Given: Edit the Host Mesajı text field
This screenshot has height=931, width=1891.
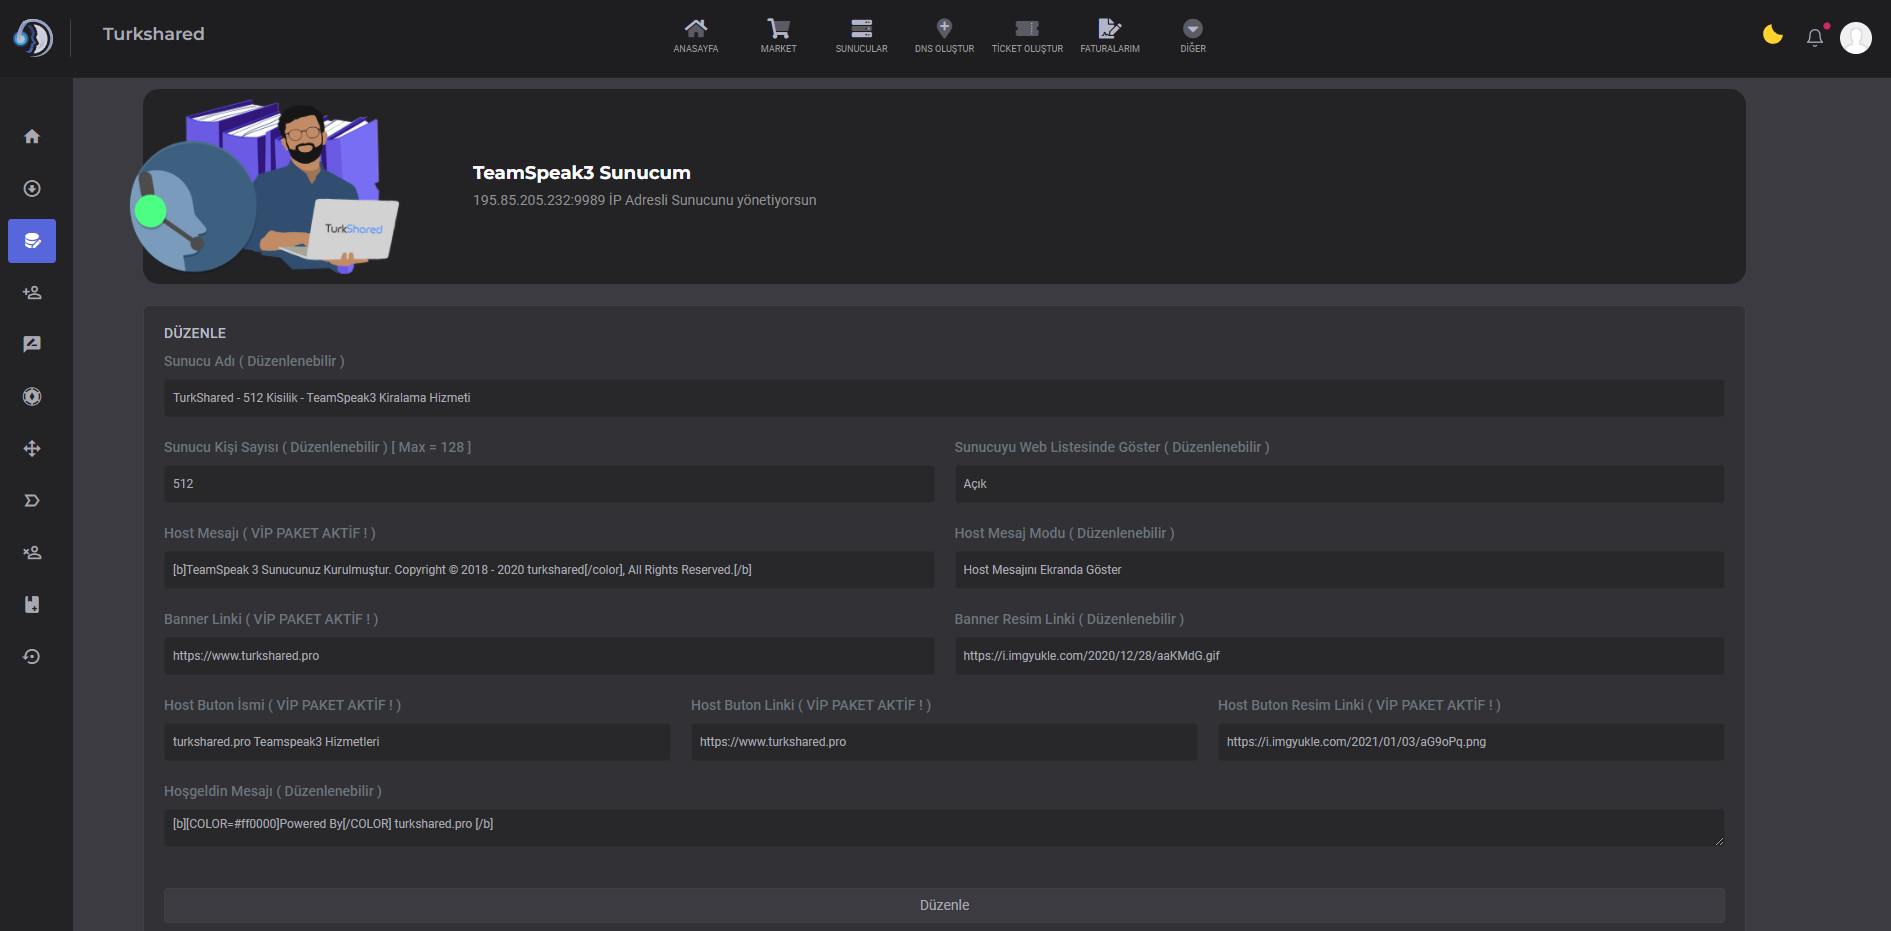Looking at the screenshot, I should [x=549, y=570].
